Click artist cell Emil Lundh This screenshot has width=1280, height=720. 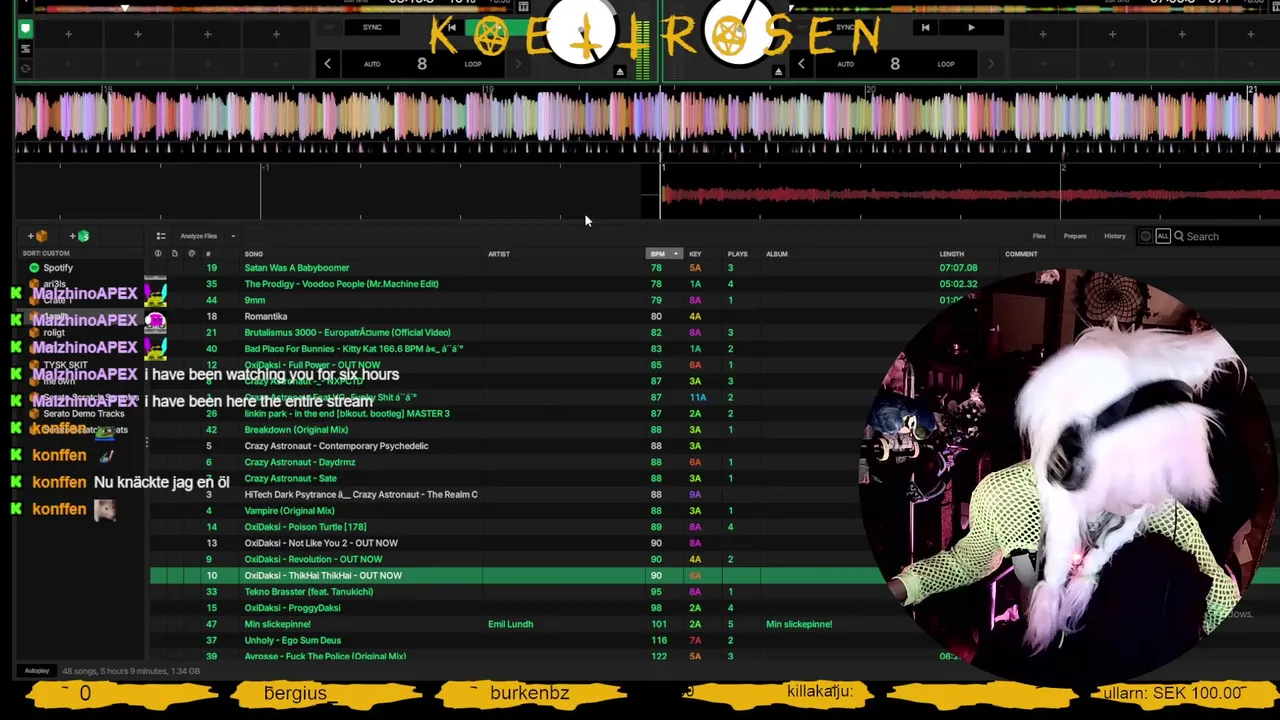click(510, 624)
